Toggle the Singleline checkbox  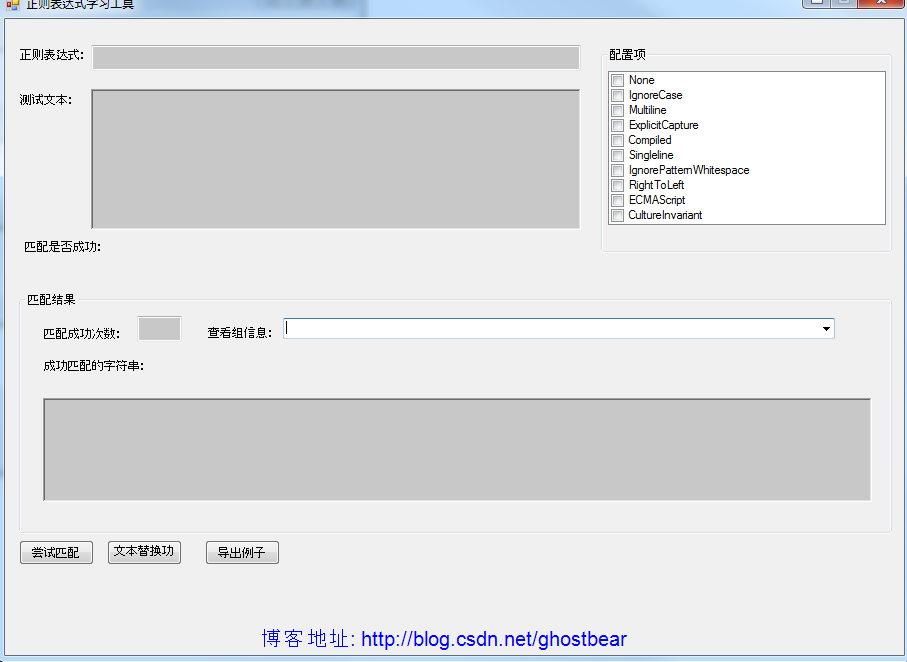(x=617, y=156)
